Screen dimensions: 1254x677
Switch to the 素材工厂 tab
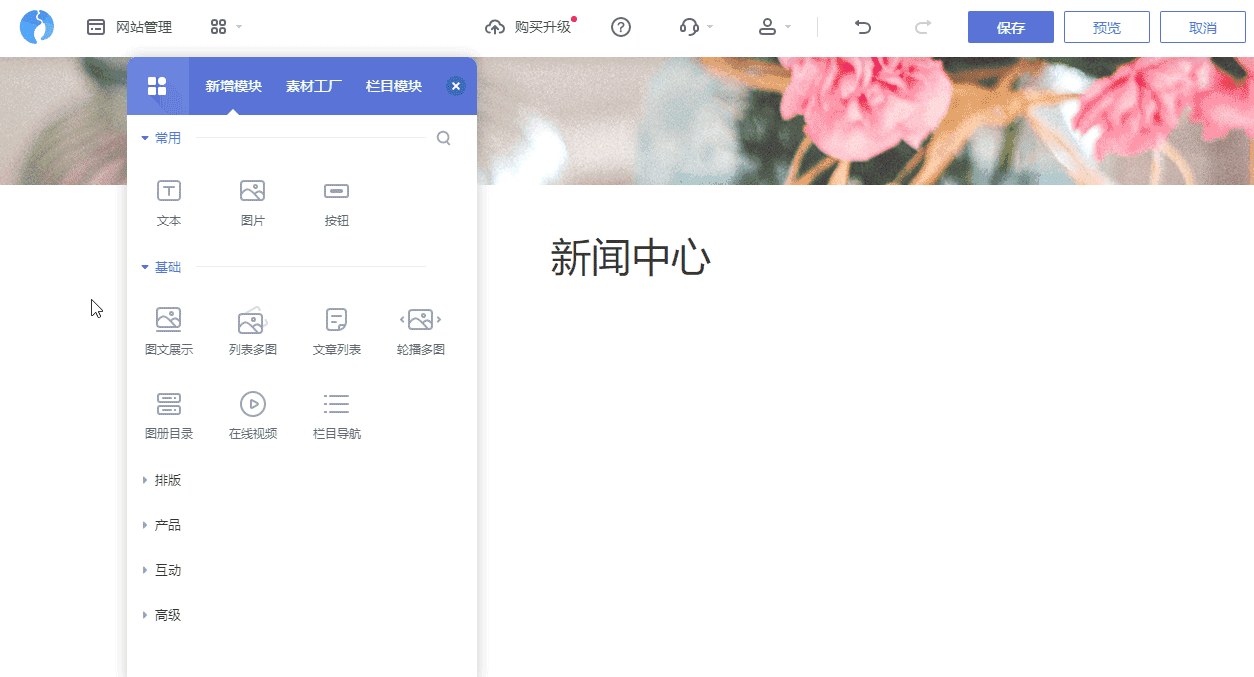point(314,86)
